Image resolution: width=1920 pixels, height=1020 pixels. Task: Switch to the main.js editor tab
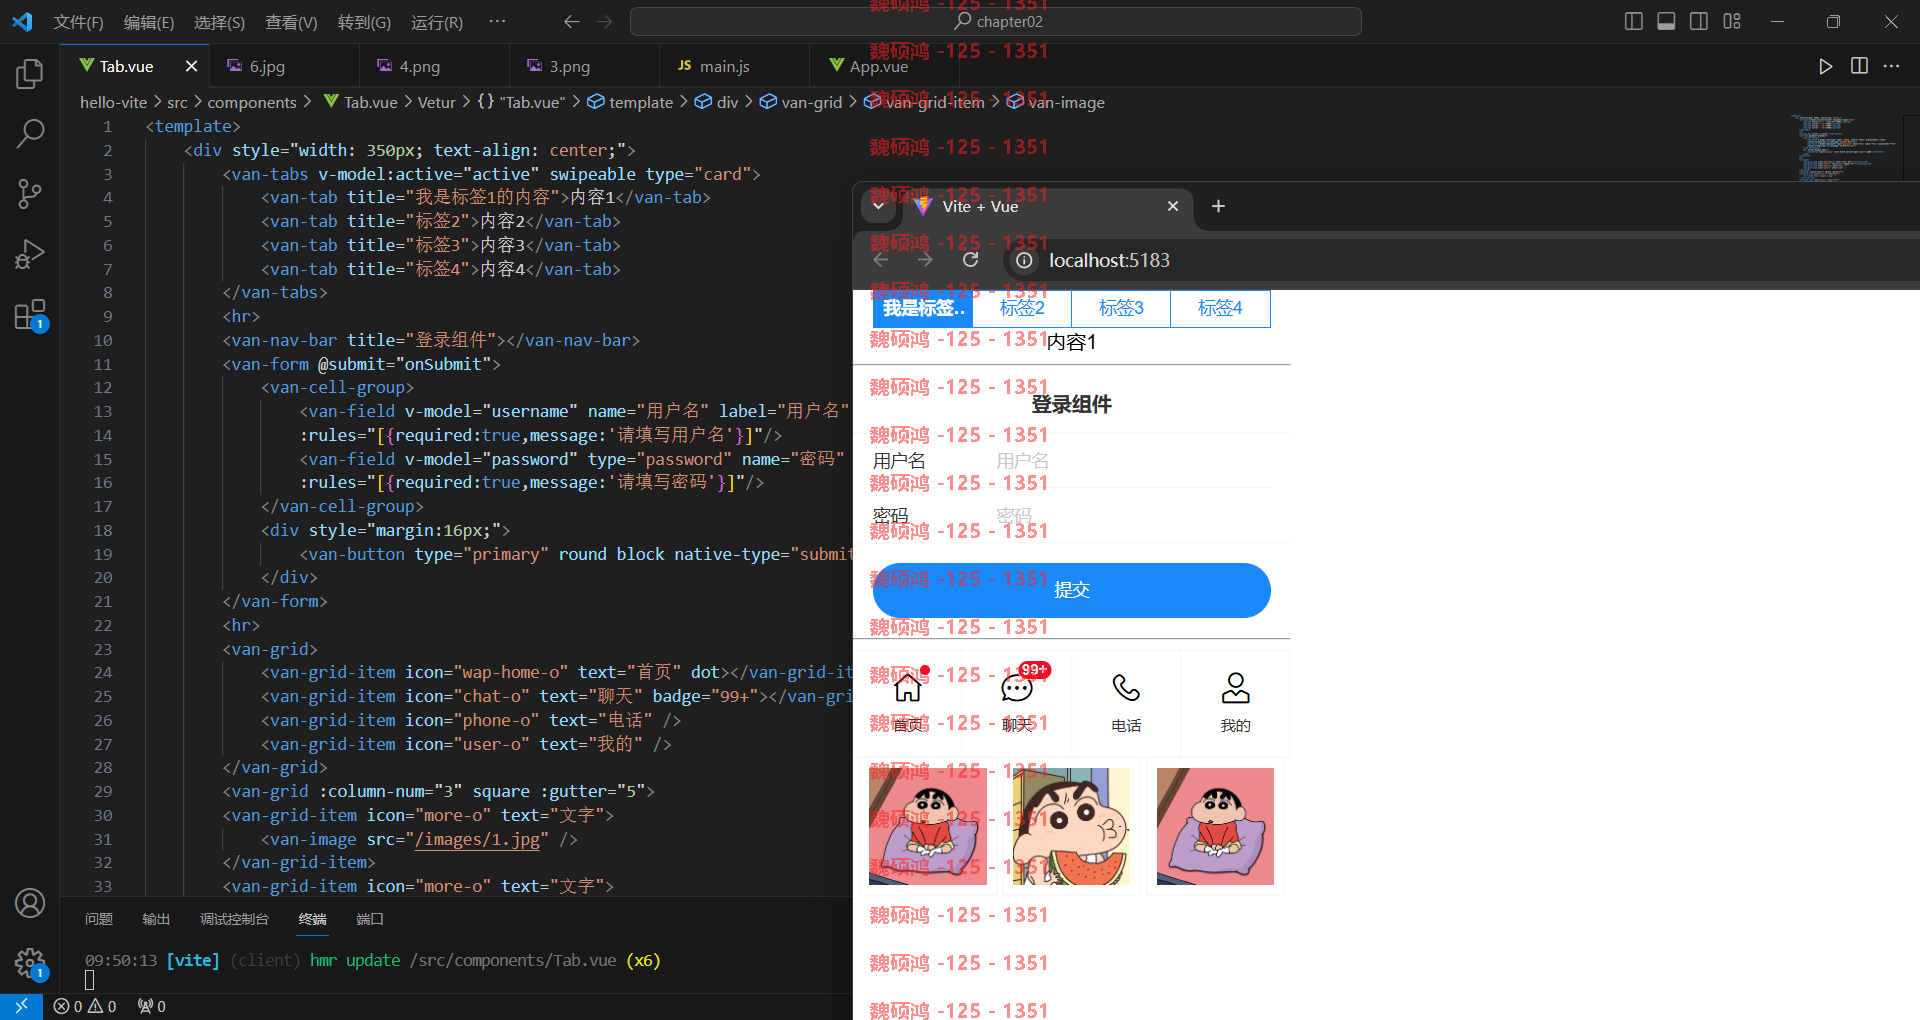click(x=735, y=66)
